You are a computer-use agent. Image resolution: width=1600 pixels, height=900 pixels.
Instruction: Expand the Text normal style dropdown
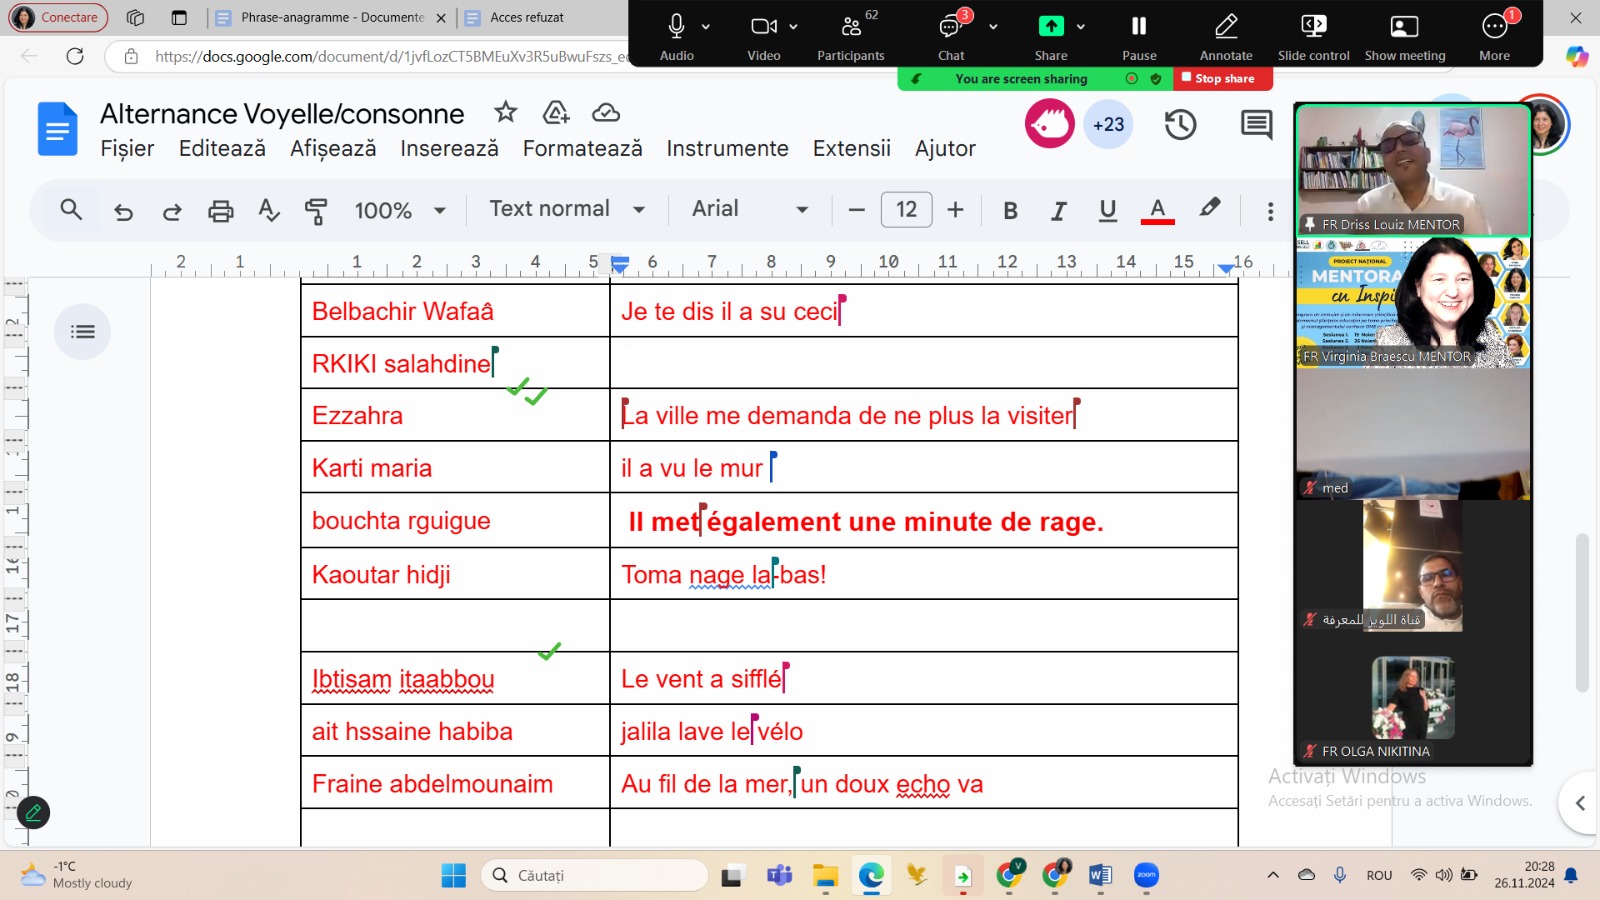[x=566, y=209]
